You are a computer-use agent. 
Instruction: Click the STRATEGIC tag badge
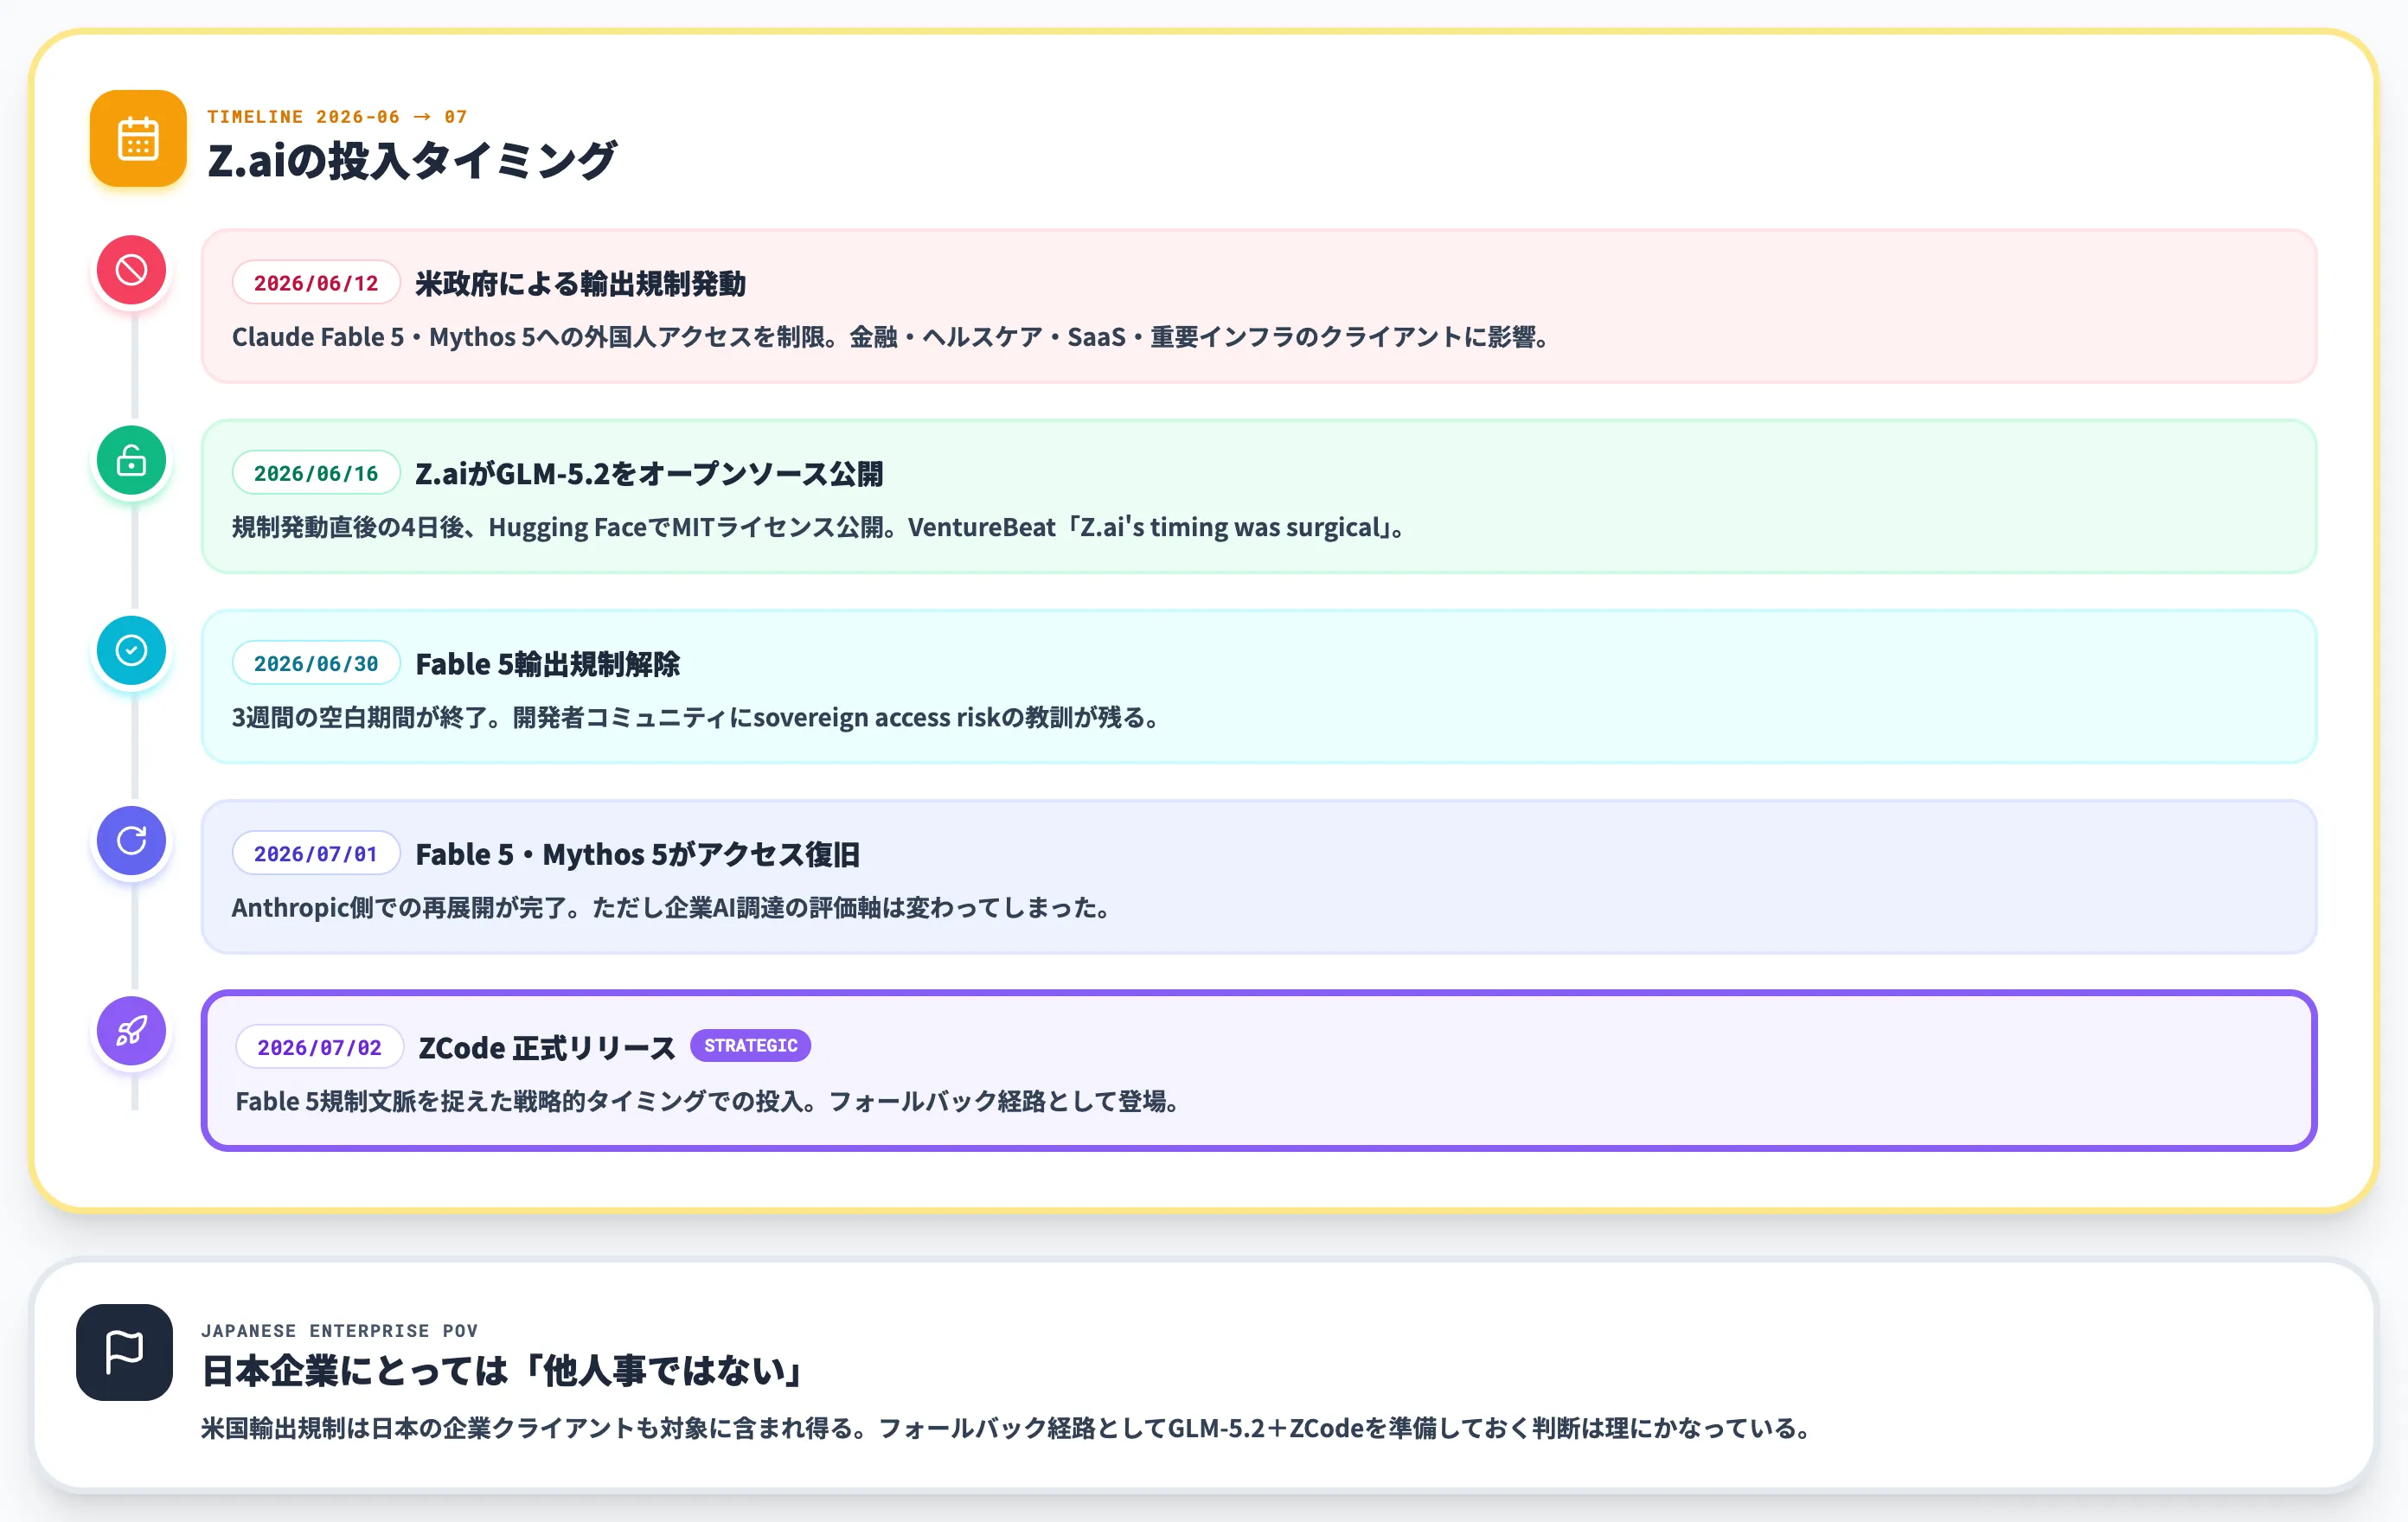pyautogui.click(x=751, y=1045)
